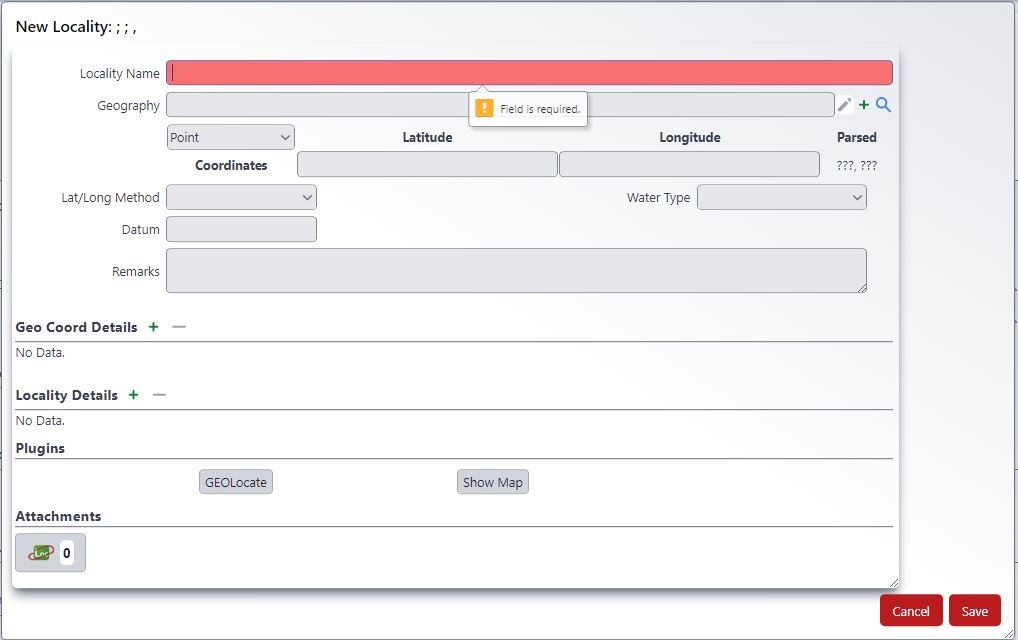1018x640 pixels.
Task: Open the attachments paperclip icon
Action: (43, 552)
